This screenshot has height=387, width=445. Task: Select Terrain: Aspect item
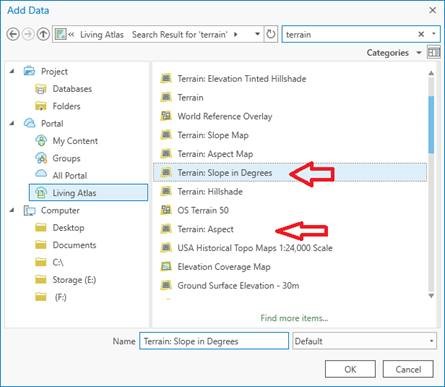(x=205, y=229)
